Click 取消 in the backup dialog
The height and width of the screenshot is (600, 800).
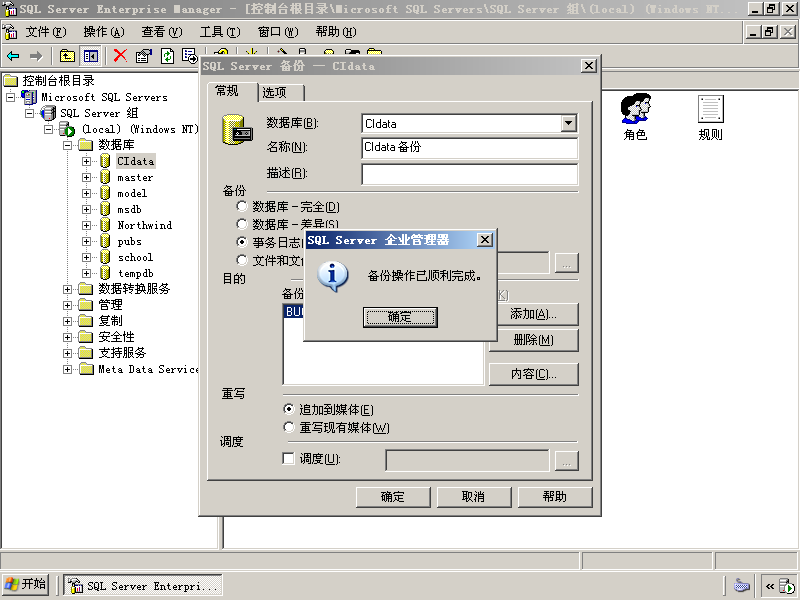(x=474, y=496)
